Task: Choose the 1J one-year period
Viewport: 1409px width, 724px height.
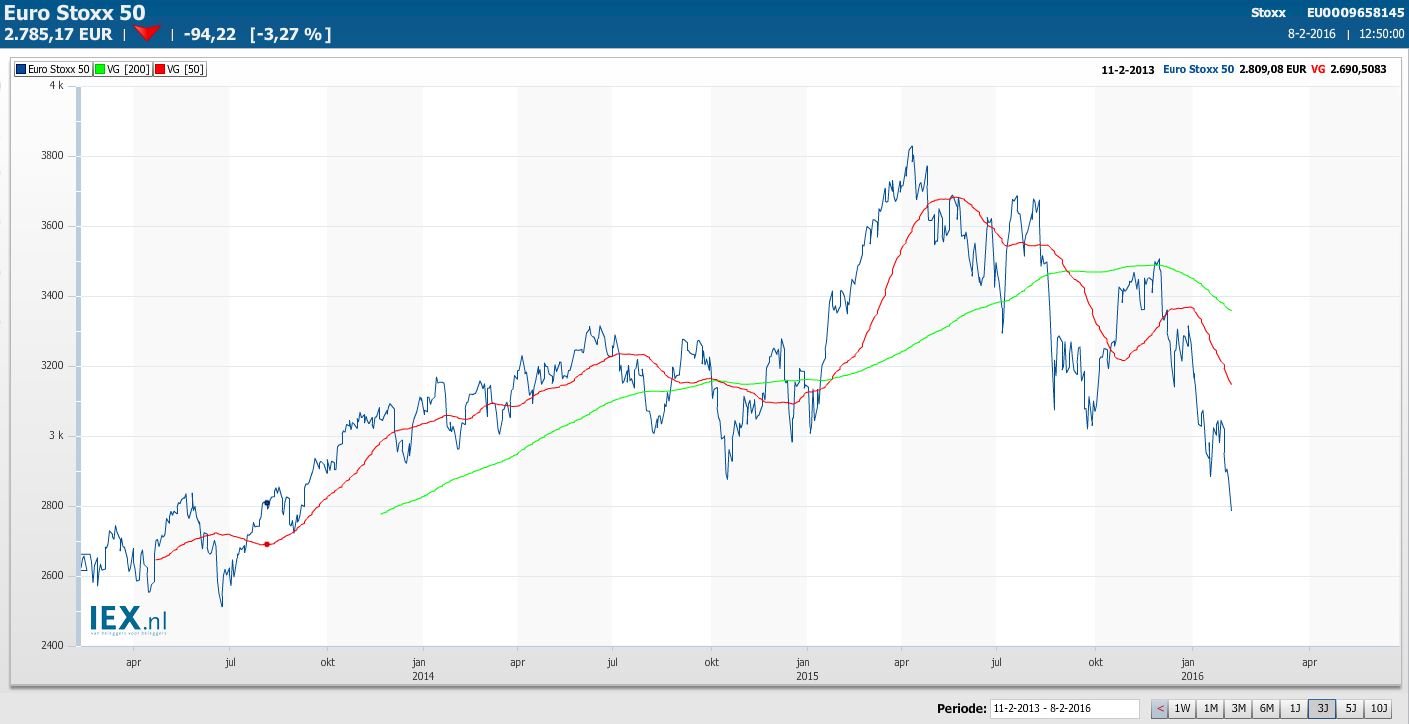Action: click(1294, 709)
